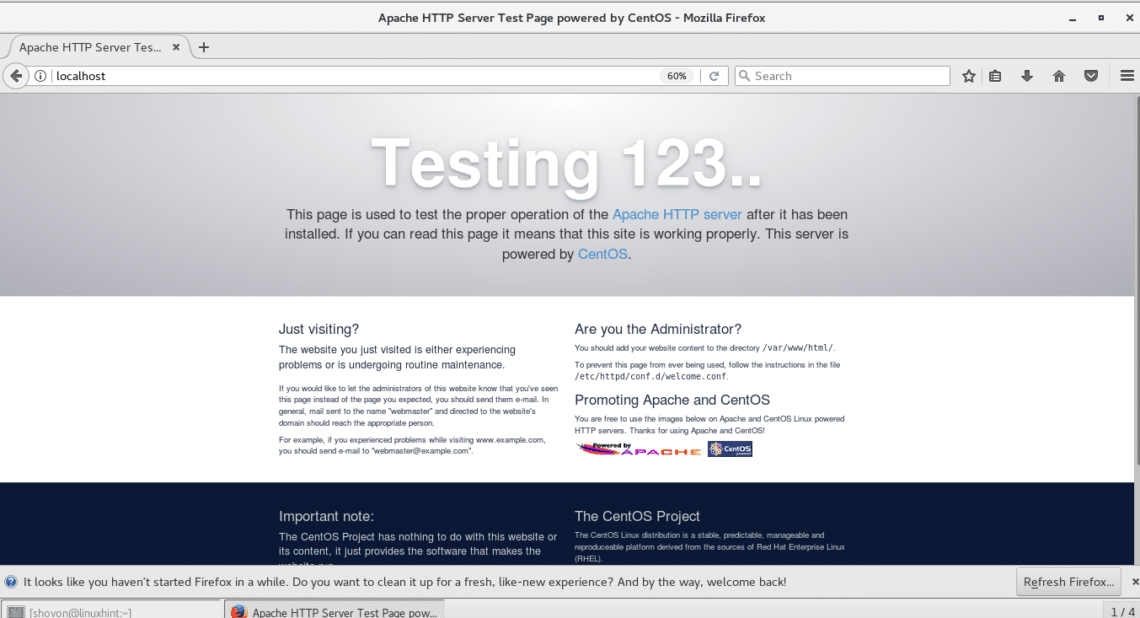Click the page vertical scrollbar
Screen dimensions: 1140x618
(1136, 280)
